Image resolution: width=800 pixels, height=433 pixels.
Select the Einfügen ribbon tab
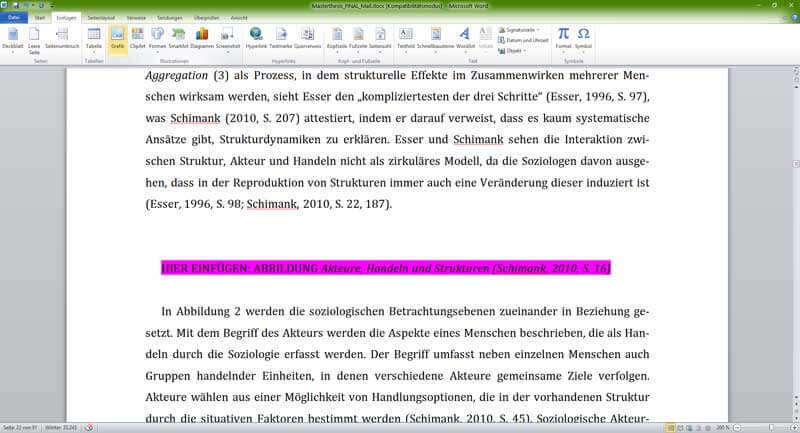[66, 18]
